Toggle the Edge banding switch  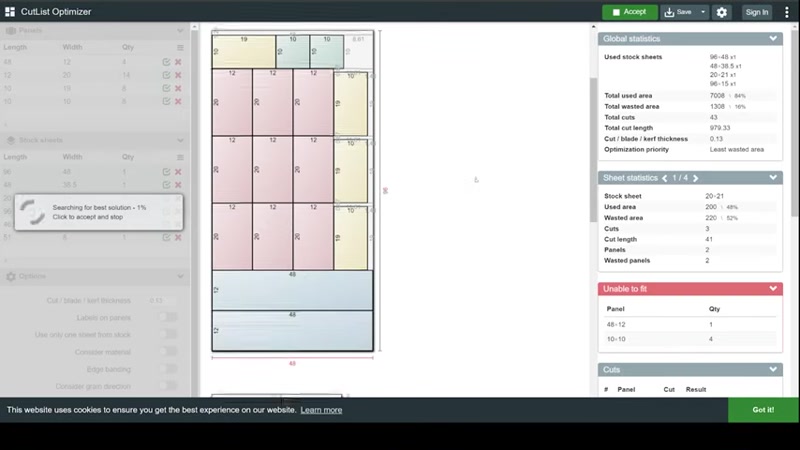click(167, 369)
